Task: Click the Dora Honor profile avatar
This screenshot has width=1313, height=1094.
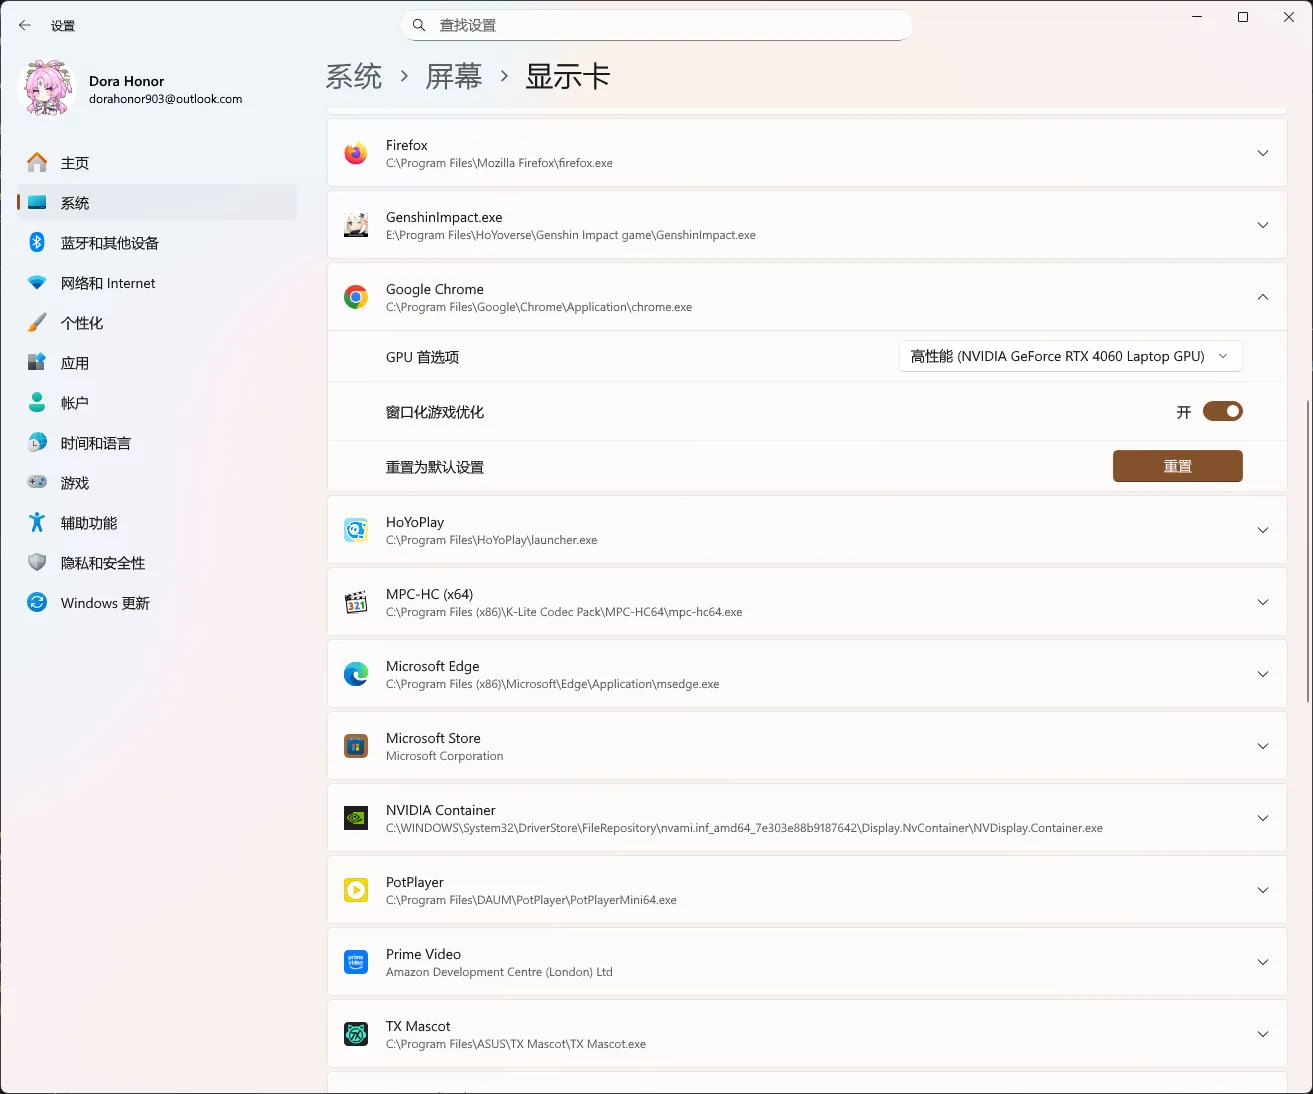Action: point(48,88)
